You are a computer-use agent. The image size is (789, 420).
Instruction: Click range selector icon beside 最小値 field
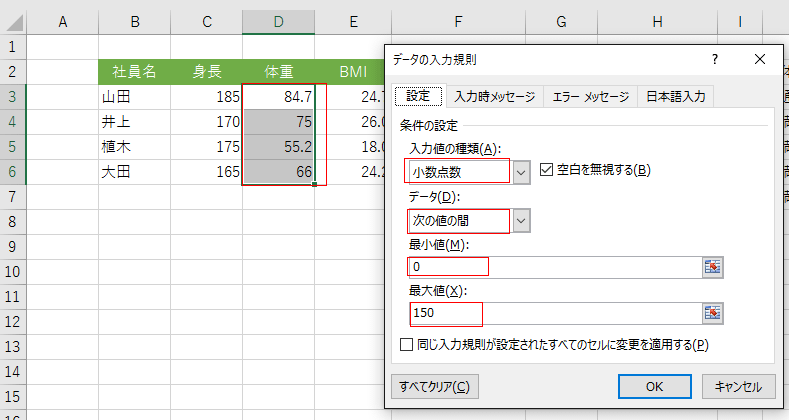click(713, 267)
